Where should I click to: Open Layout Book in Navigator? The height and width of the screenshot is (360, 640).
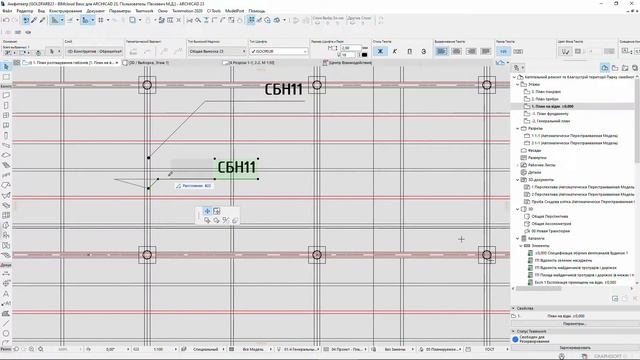coord(625,68)
